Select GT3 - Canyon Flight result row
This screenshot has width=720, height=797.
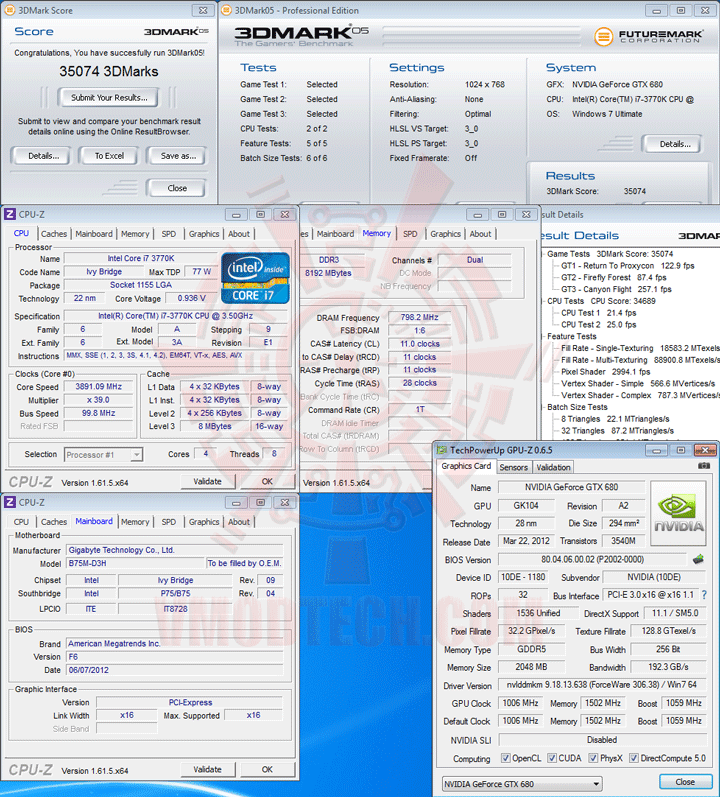pyautogui.click(x=616, y=289)
